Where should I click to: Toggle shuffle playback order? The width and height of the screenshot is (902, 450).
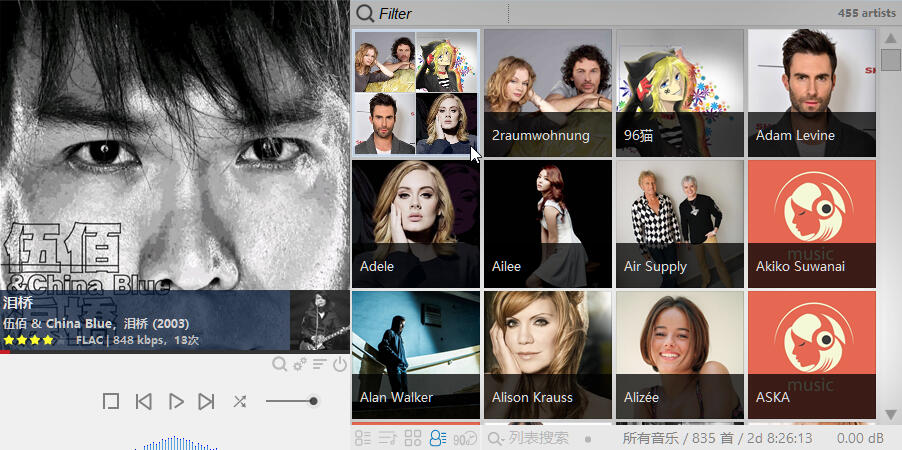pyautogui.click(x=240, y=401)
